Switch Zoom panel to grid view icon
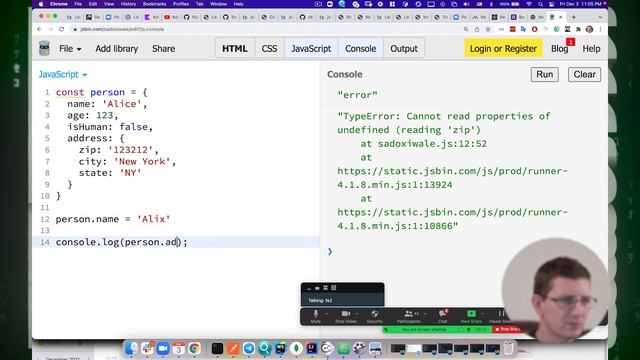This screenshot has width=640, height=360. point(334,288)
